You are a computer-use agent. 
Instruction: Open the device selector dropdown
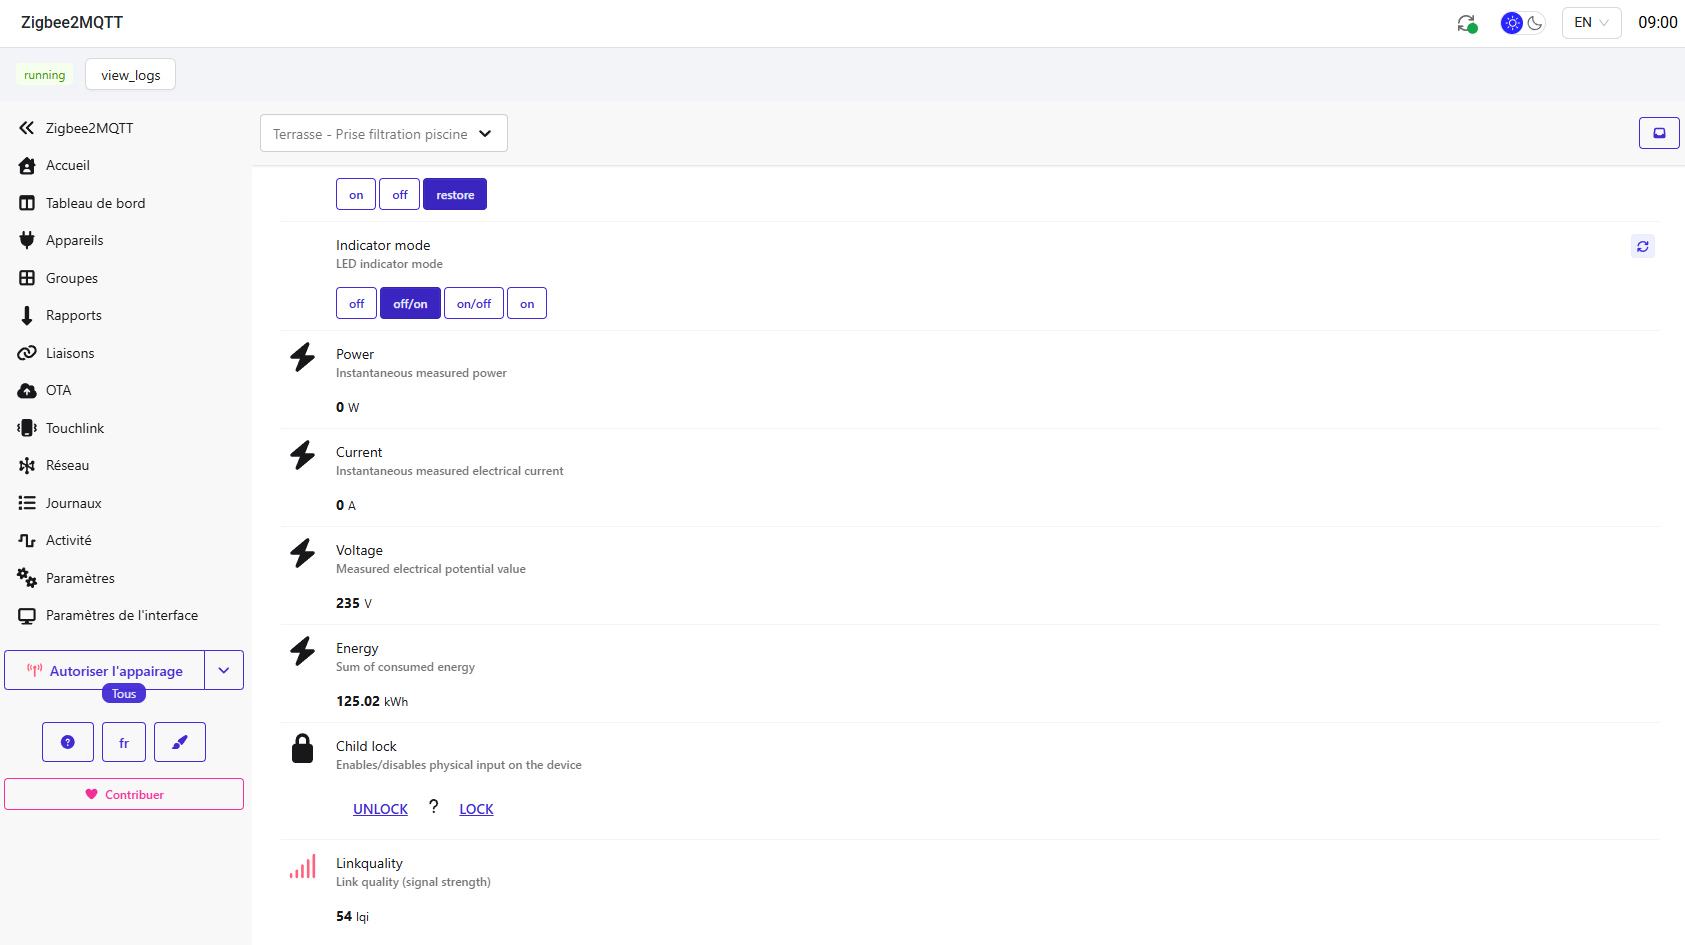[x=383, y=134]
